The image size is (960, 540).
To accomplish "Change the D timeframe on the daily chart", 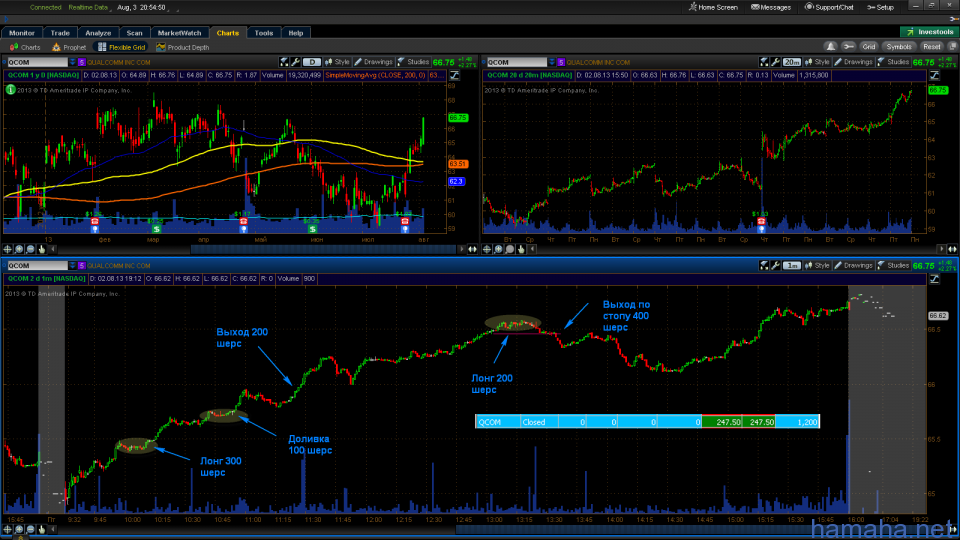I will [312, 62].
